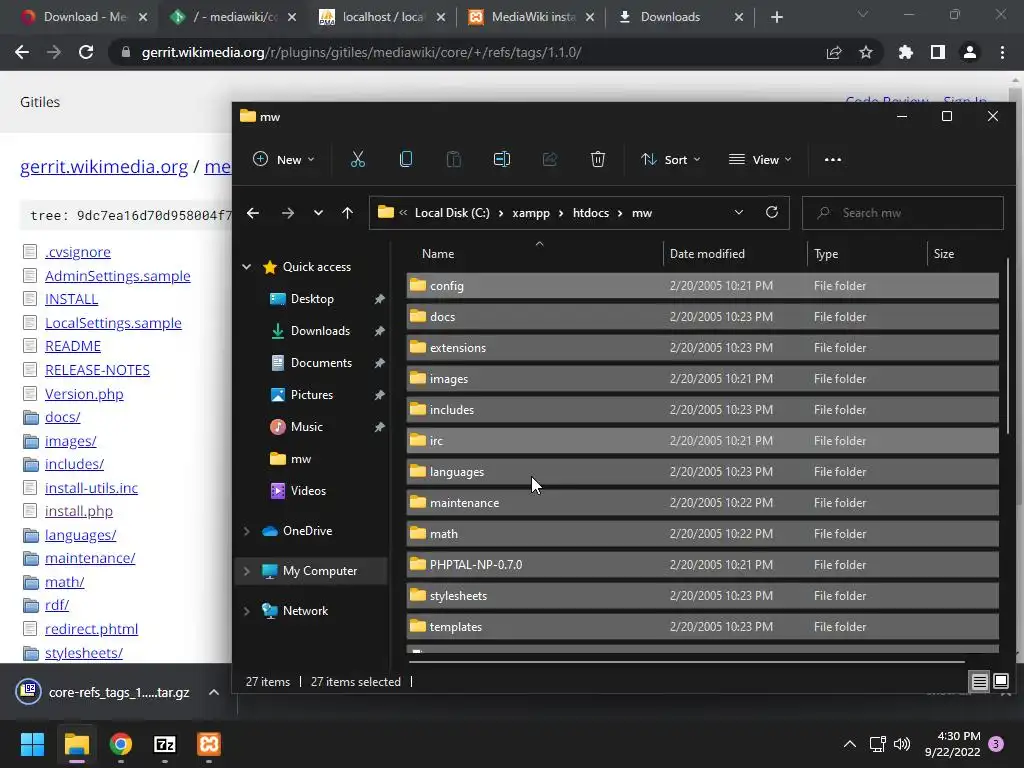Open the AdminSettings.sample link
Screen dimensions: 1024x768
tap(118, 276)
